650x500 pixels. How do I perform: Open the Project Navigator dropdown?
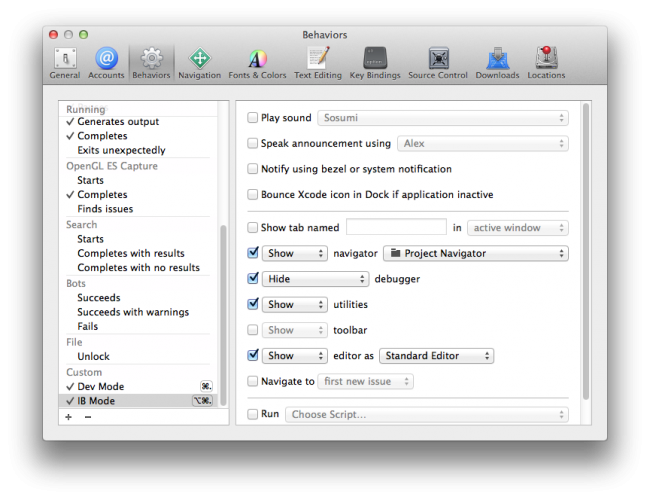coord(476,253)
